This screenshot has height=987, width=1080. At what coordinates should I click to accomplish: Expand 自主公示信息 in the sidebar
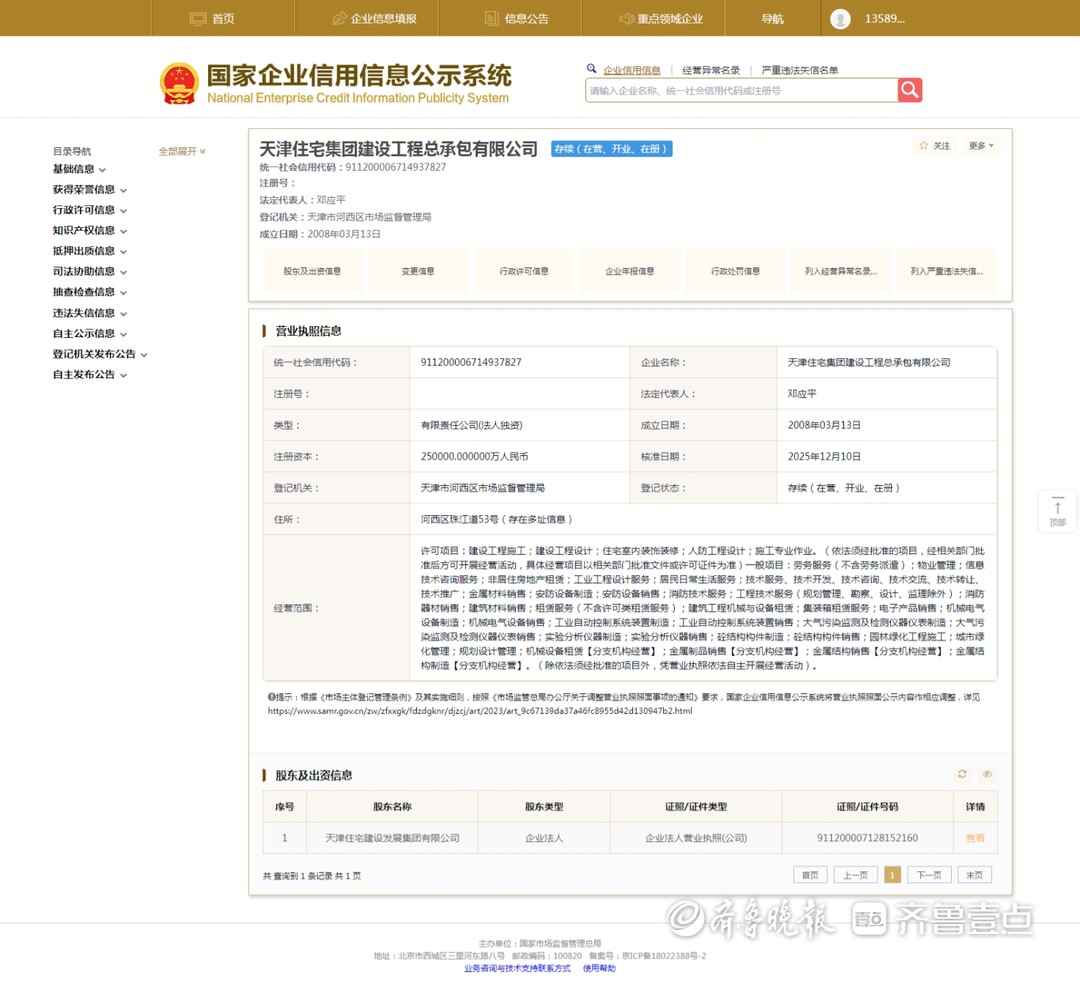[90, 333]
